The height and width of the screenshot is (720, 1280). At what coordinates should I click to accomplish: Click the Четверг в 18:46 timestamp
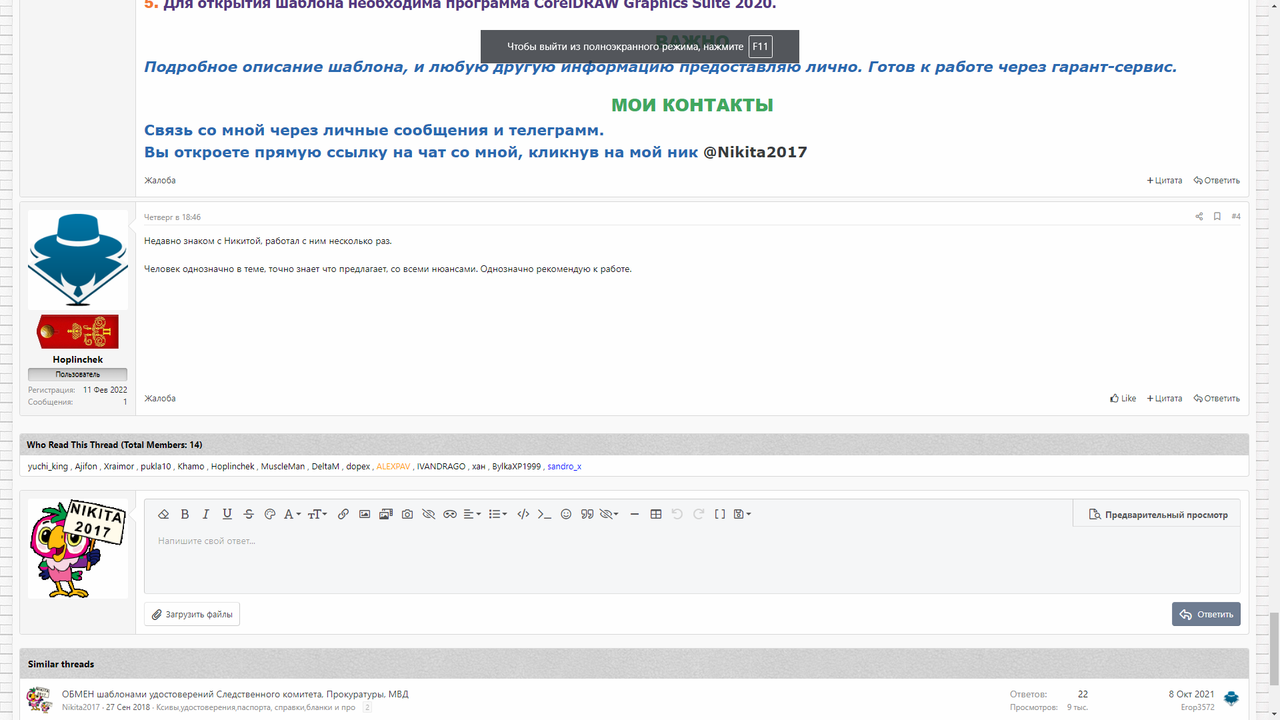(172, 217)
